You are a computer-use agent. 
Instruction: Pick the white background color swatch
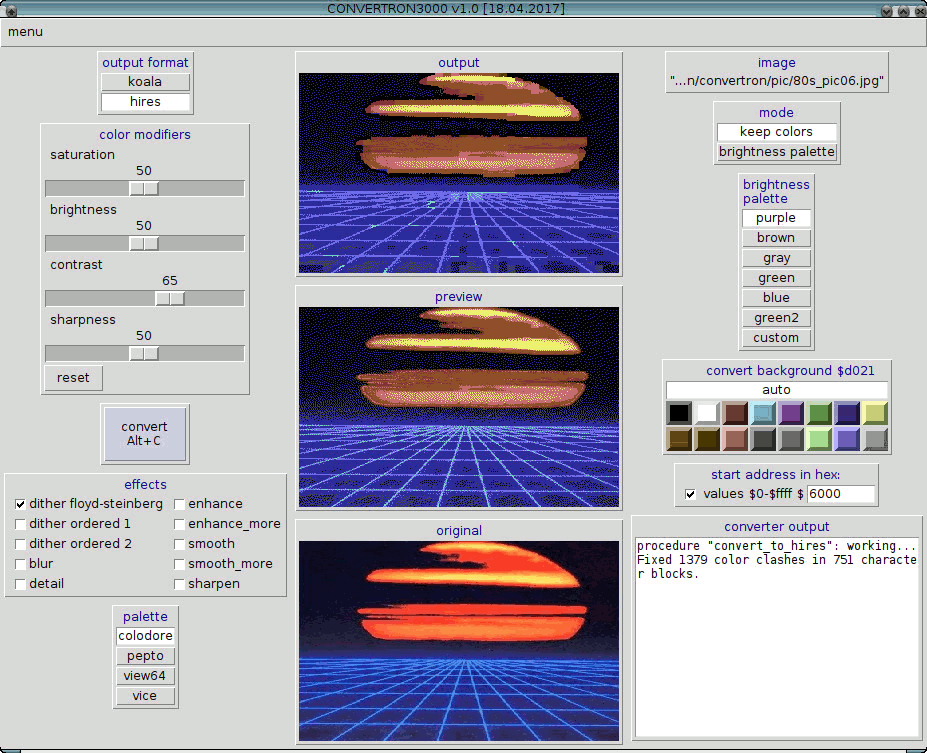pyautogui.click(x=707, y=413)
